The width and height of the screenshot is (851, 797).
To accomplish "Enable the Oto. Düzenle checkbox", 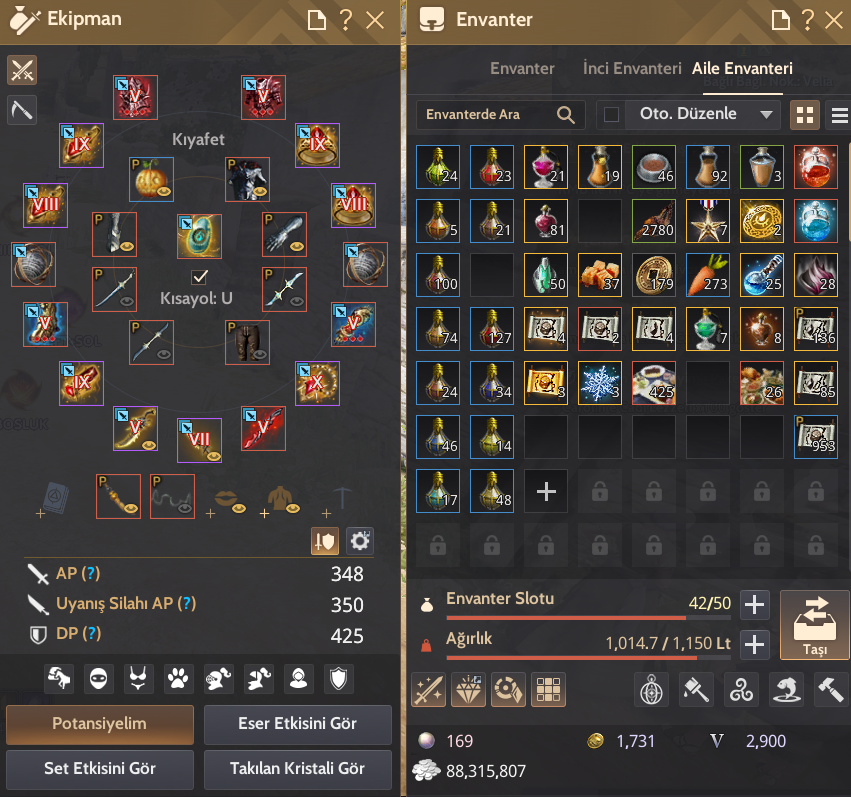I will click(611, 114).
